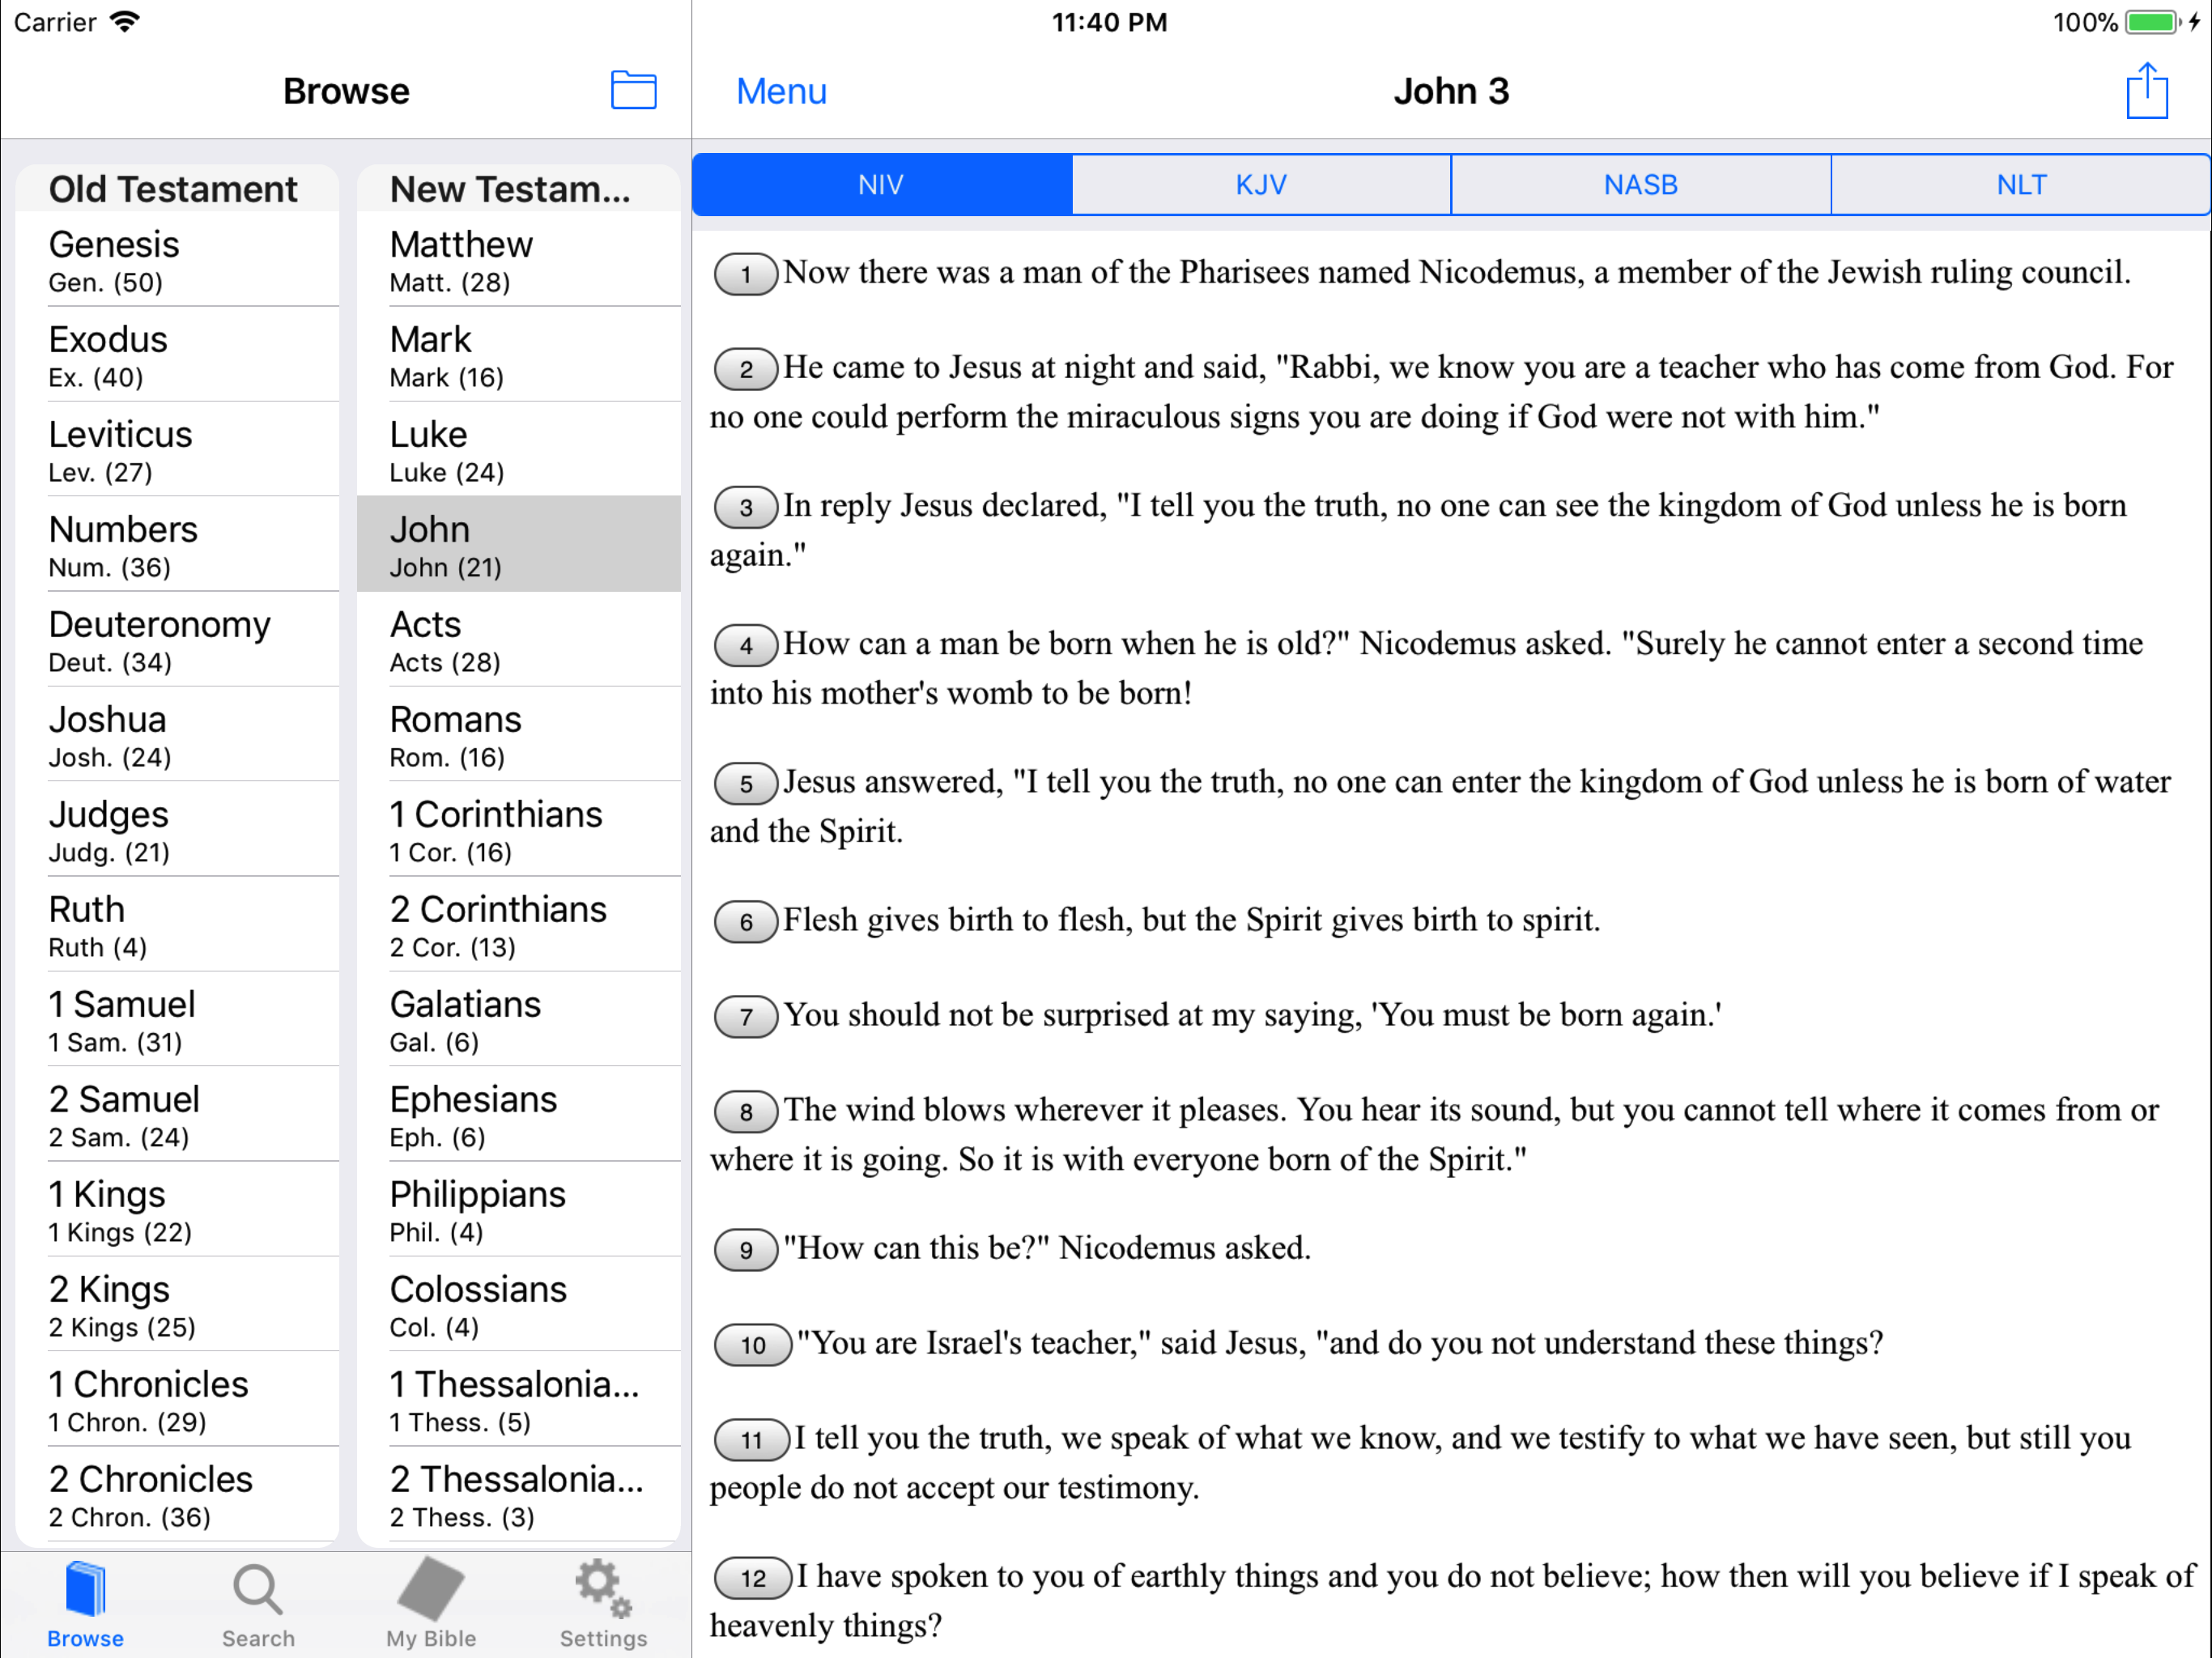Tap the verse 5 number badge
Image resolution: width=2212 pixels, height=1658 pixels.
[x=746, y=783]
